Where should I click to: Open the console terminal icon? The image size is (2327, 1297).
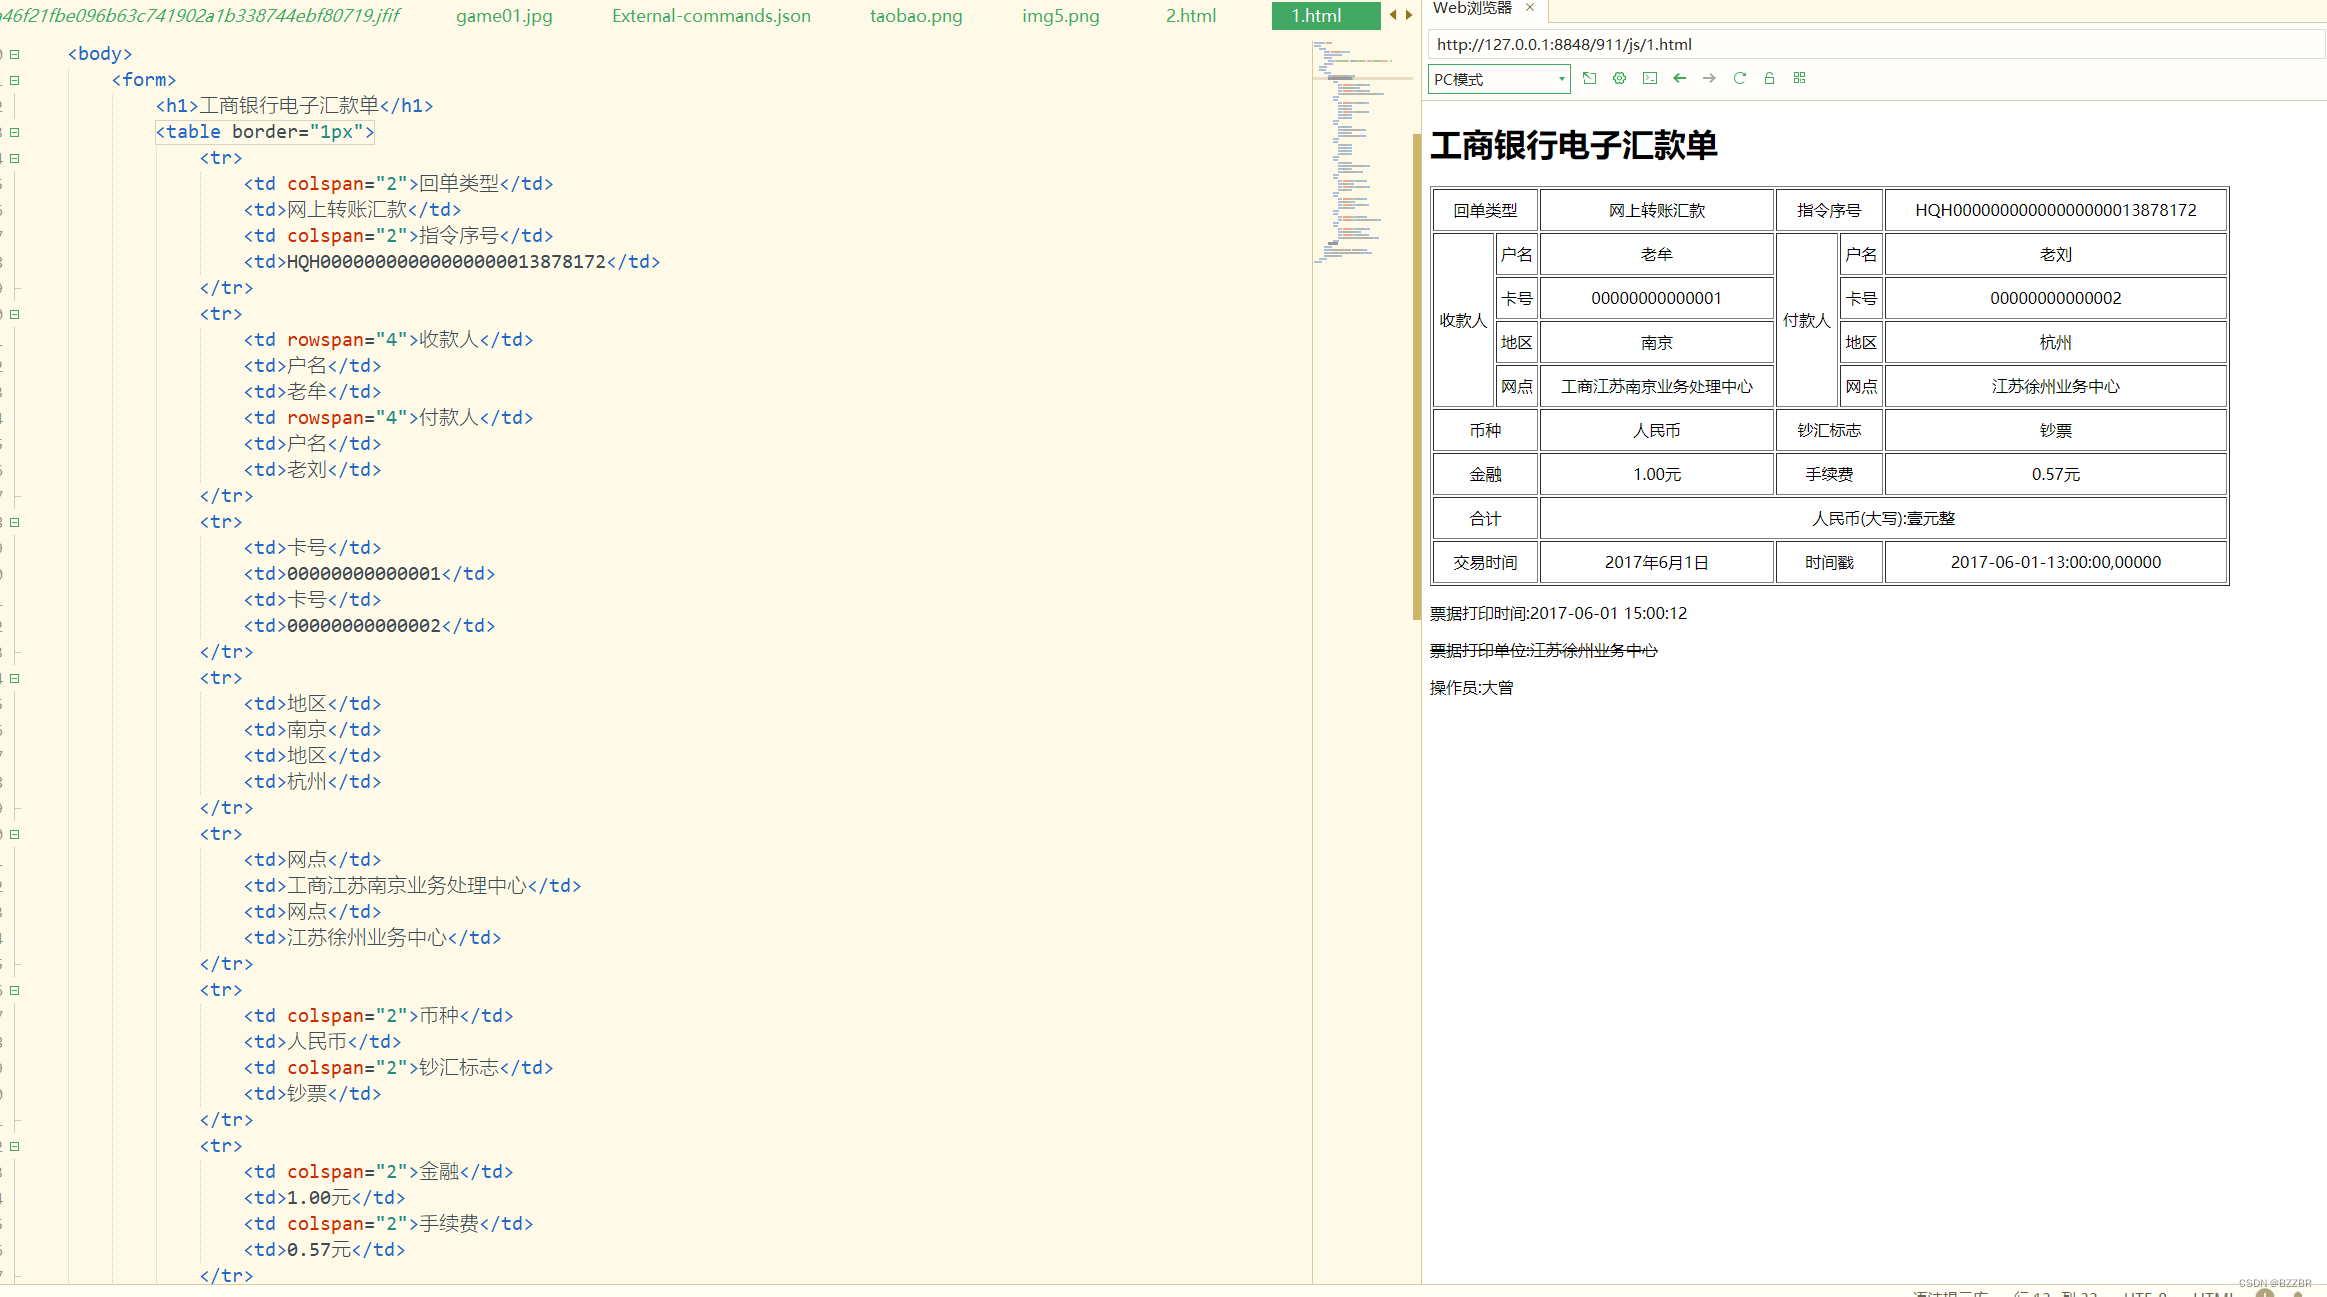pyautogui.click(x=1649, y=78)
